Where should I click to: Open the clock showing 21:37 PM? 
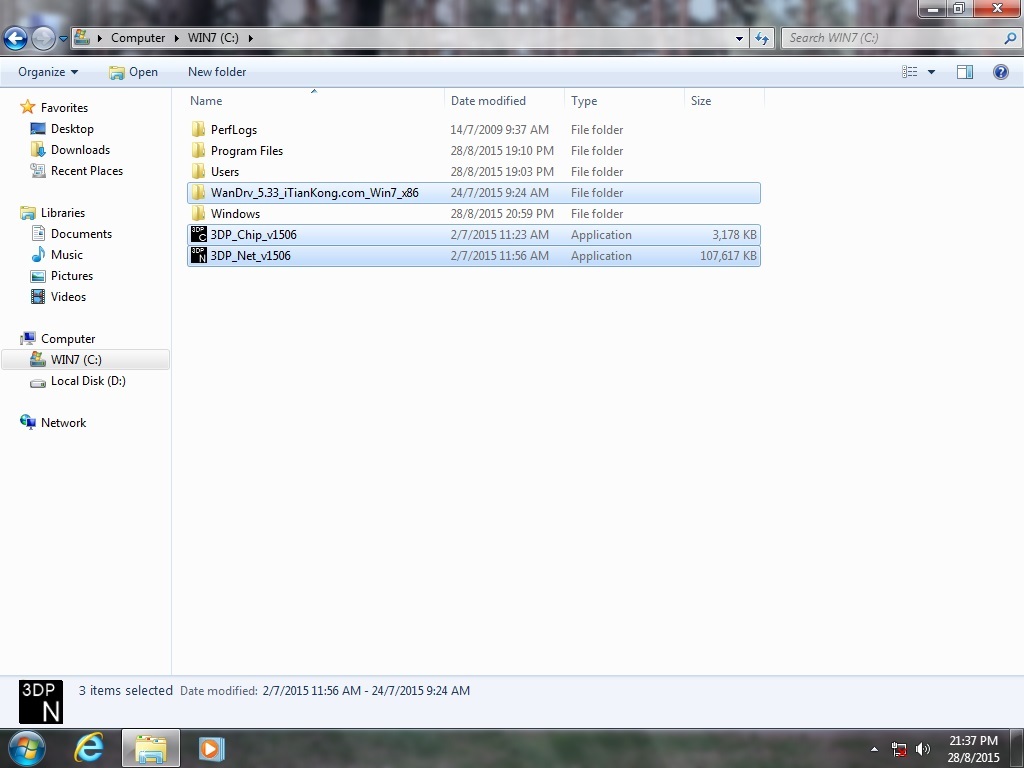point(973,749)
